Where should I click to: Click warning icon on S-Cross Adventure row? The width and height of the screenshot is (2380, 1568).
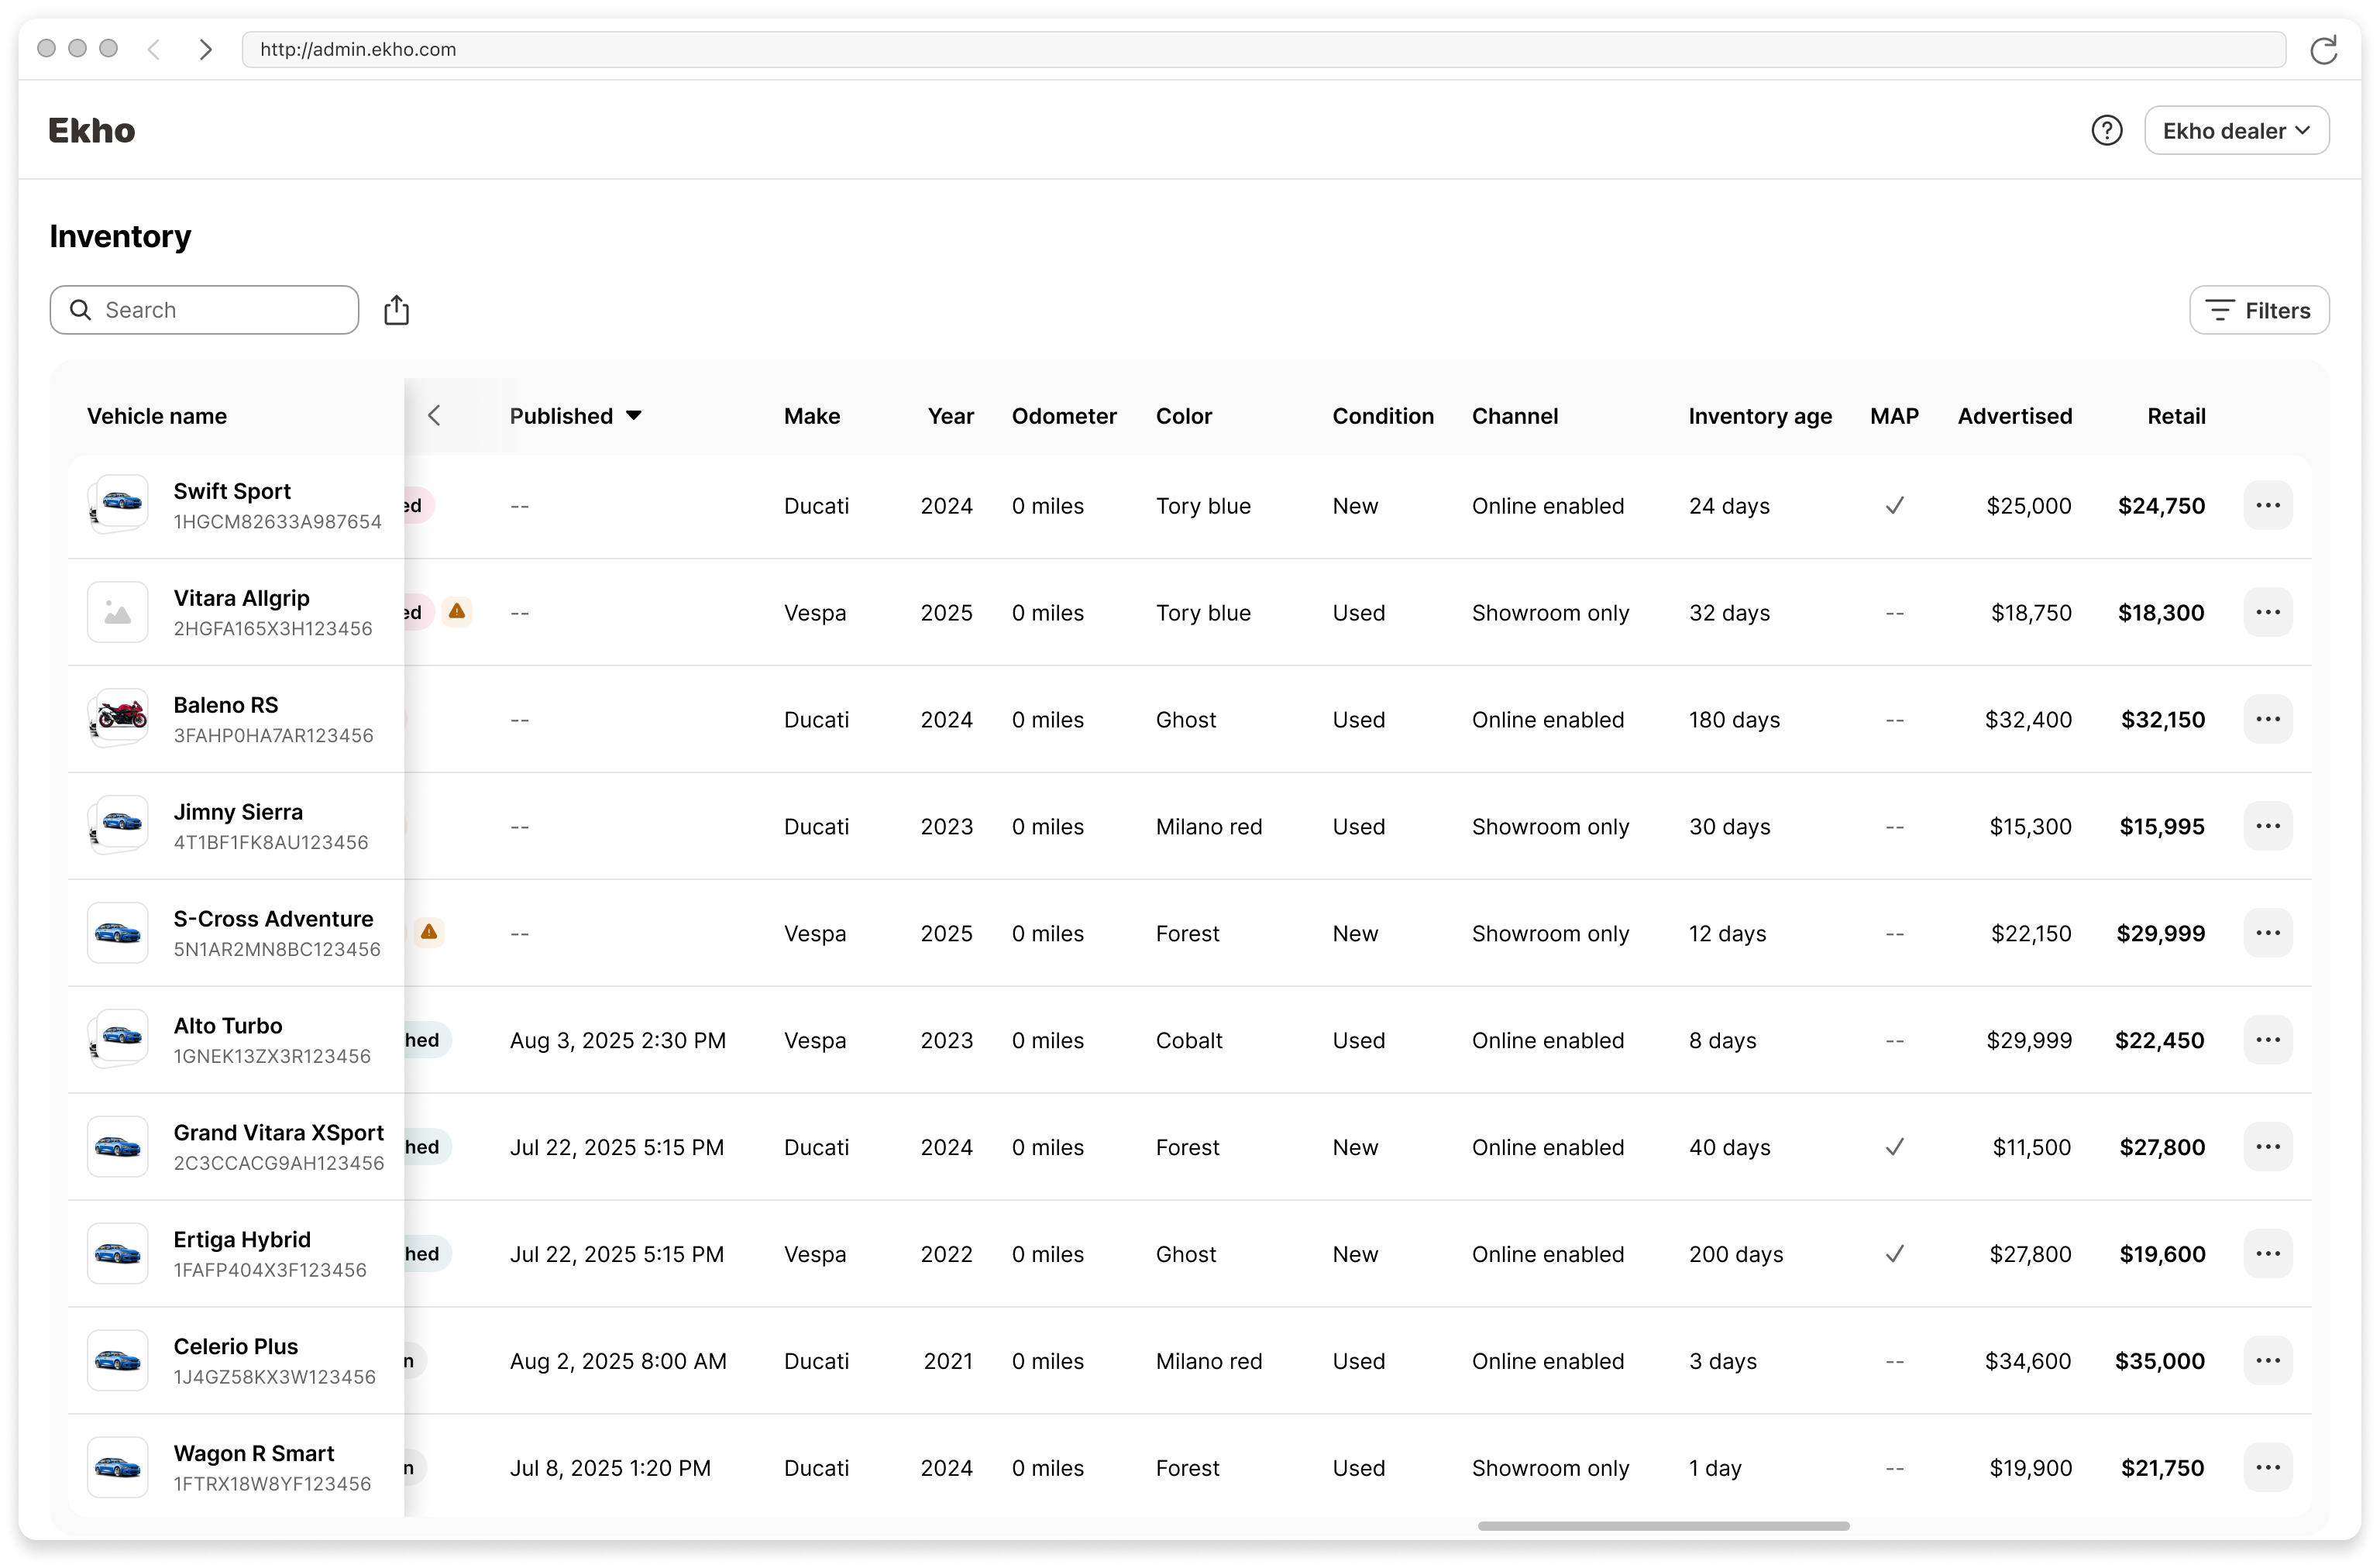429,932
